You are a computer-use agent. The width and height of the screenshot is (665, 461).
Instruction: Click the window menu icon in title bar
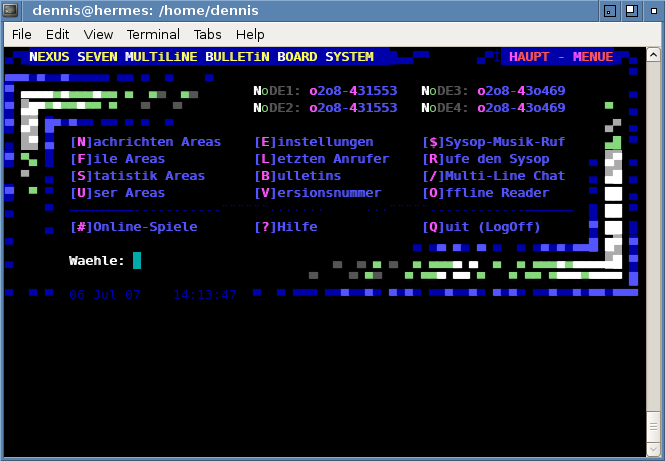click(13, 10)
